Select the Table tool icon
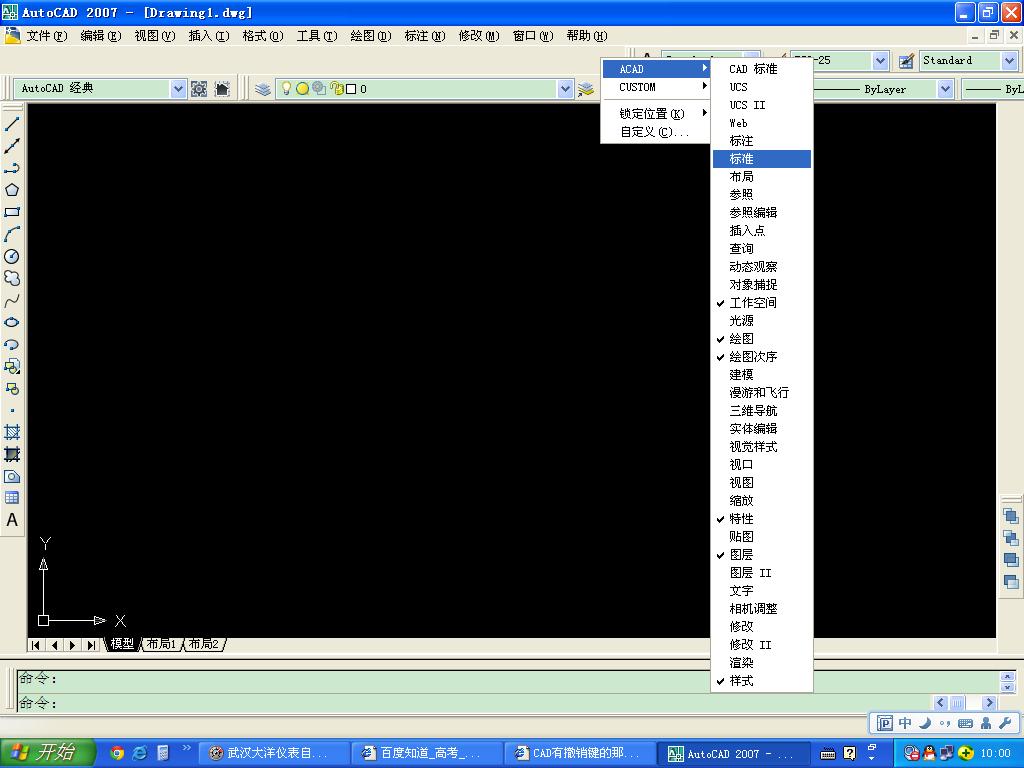 point(12,498)
